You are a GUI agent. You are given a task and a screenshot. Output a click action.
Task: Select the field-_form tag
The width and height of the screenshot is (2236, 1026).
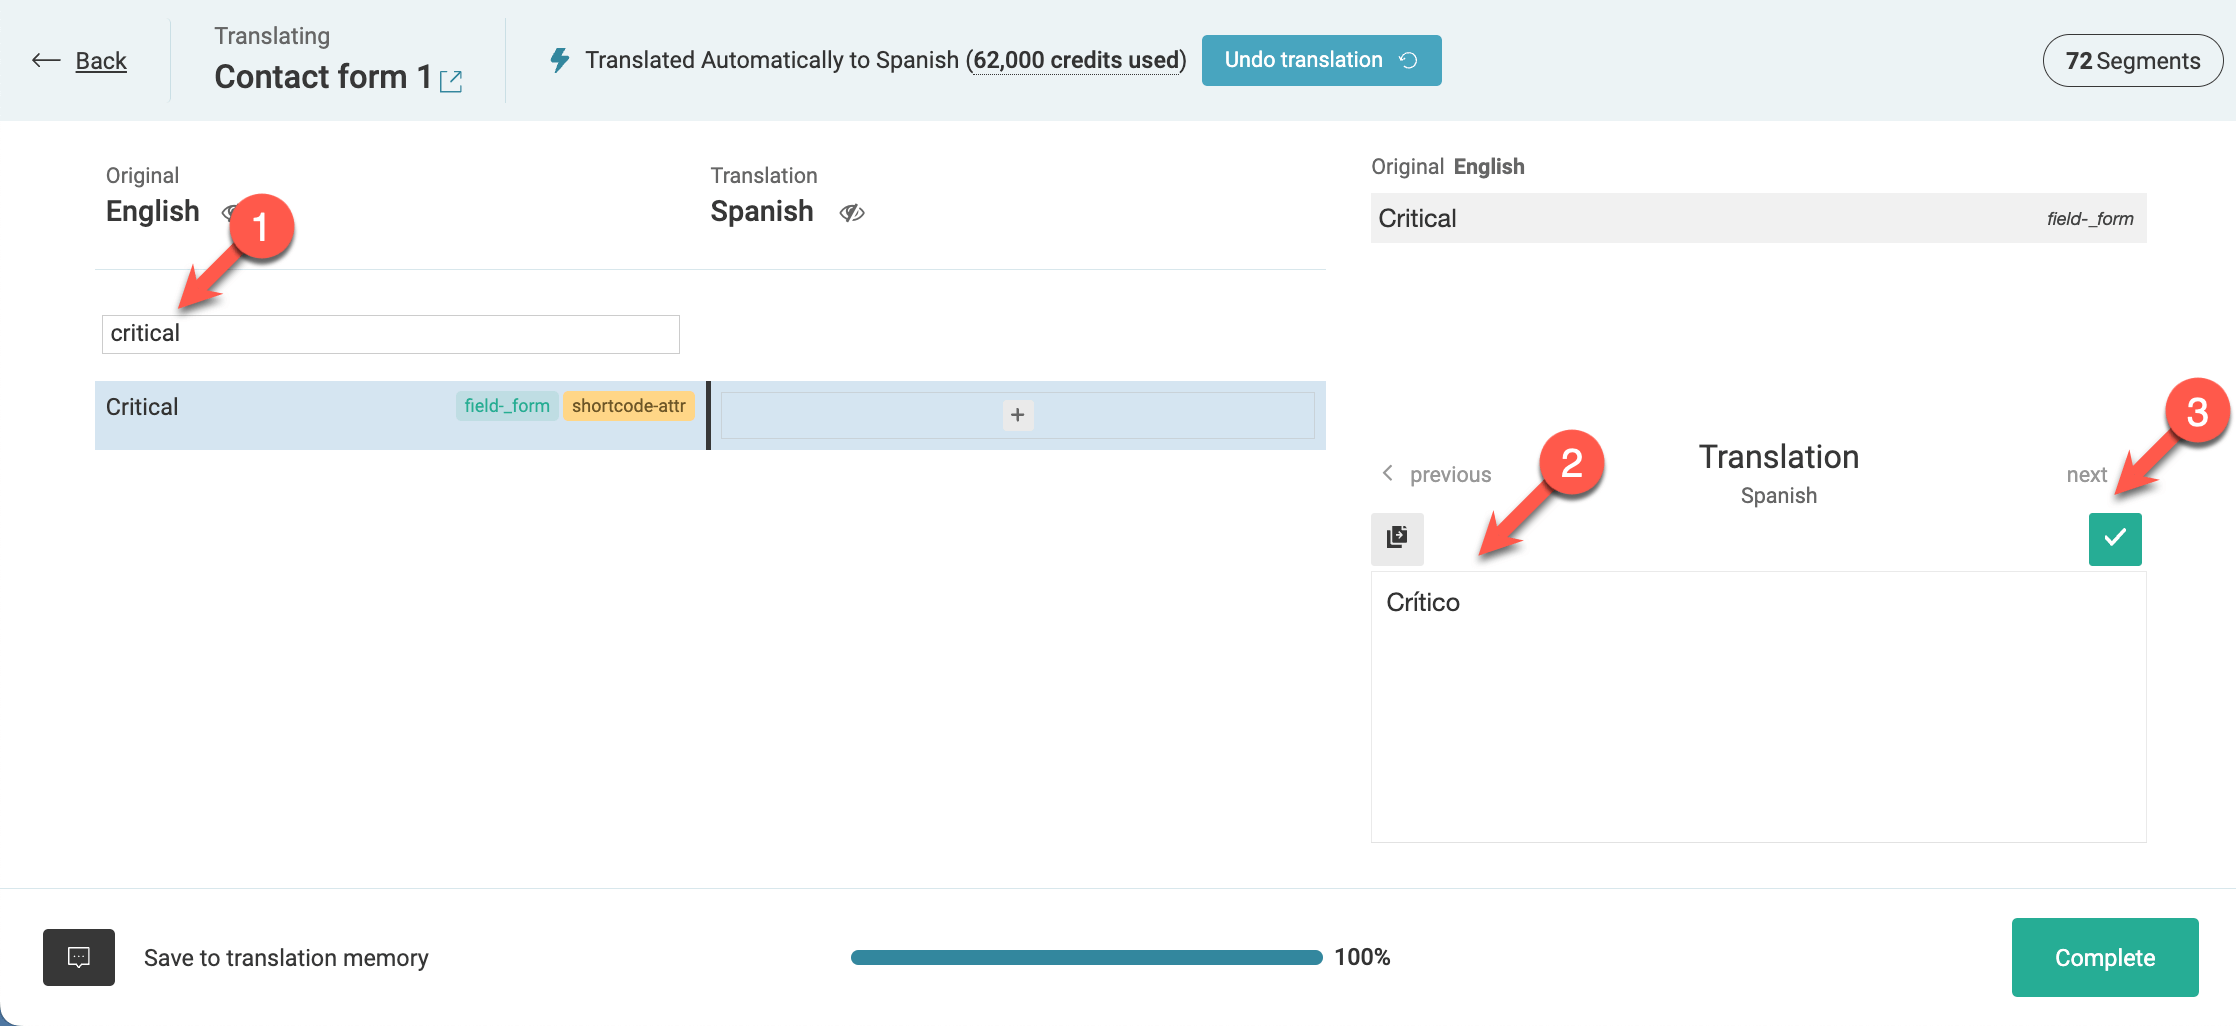coord(507,406)
